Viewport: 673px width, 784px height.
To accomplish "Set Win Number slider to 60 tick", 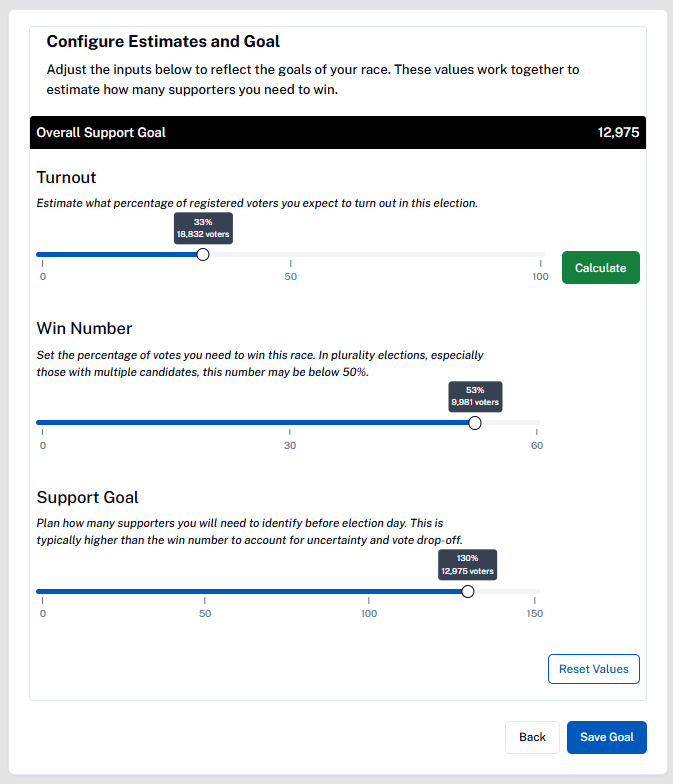I will 536,423.
